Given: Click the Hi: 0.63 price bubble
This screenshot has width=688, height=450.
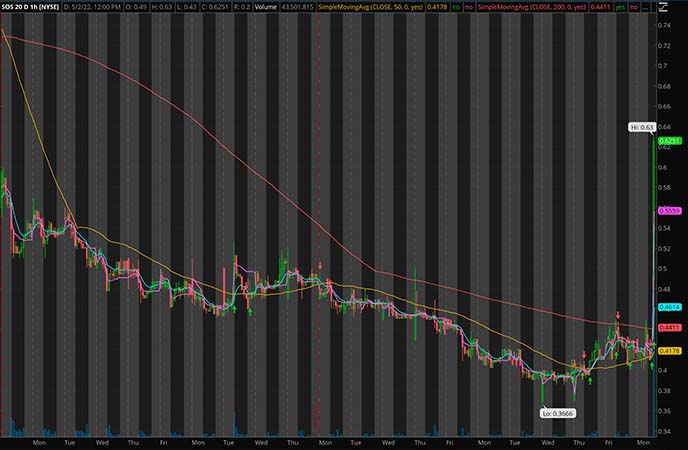Looking at the screenshot, I should [x=642, y=127].
